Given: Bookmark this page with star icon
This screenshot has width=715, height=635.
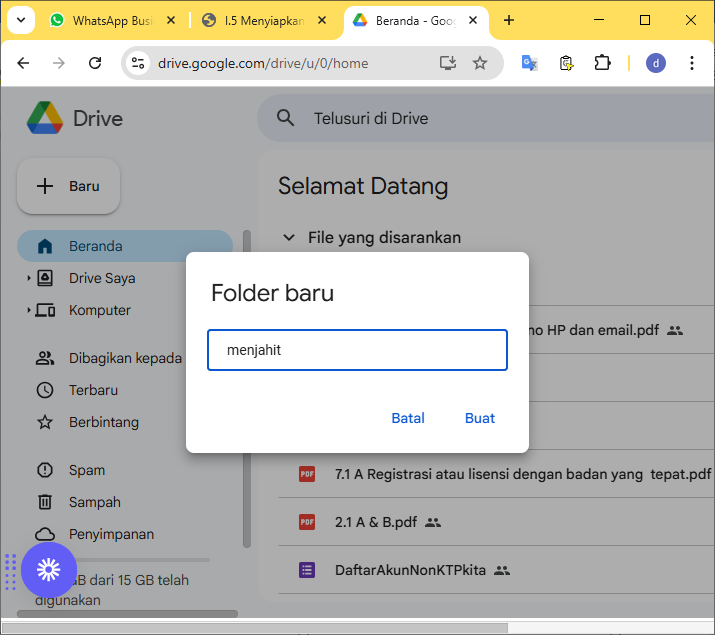Looking at the screenshot, I should tap(480, 63).
